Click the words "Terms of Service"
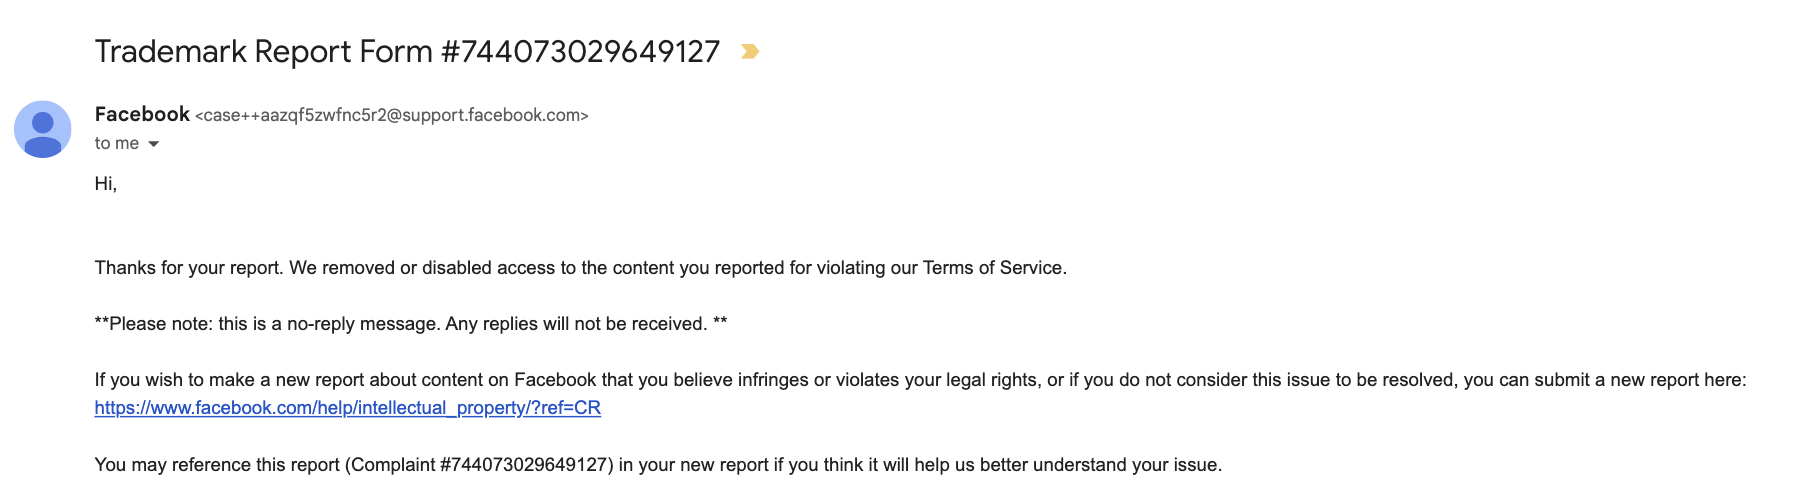Viewport: 1810px width, 496px height. click(x=992, y=268)
